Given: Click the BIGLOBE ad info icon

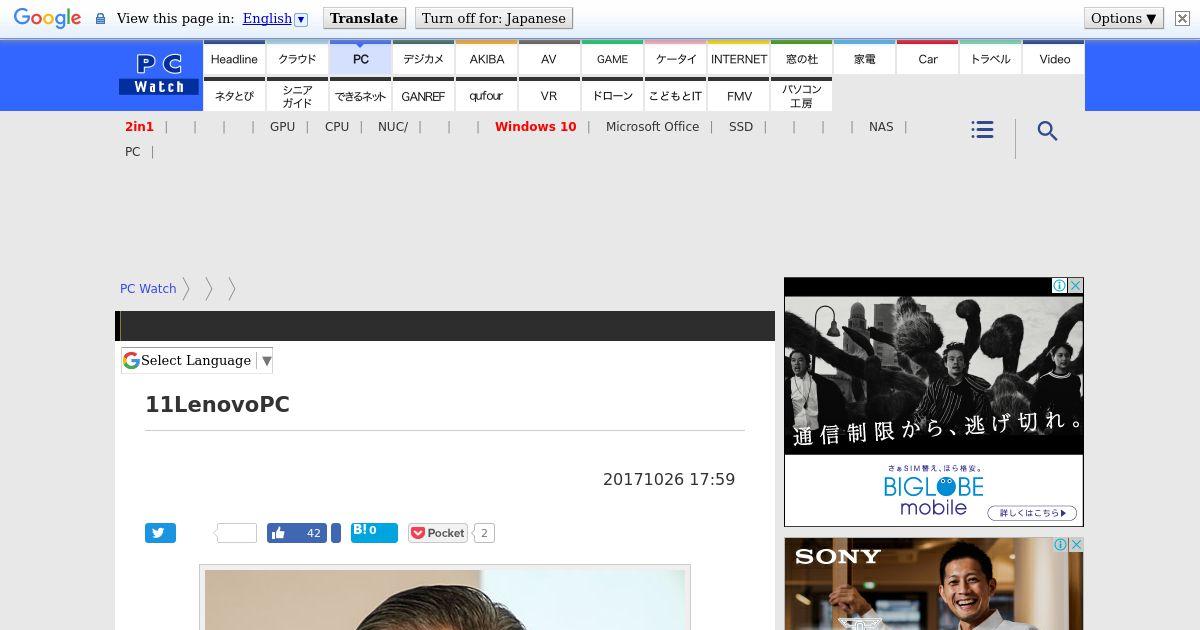Looking at the screenshot, I should (x=1060, y=286).
